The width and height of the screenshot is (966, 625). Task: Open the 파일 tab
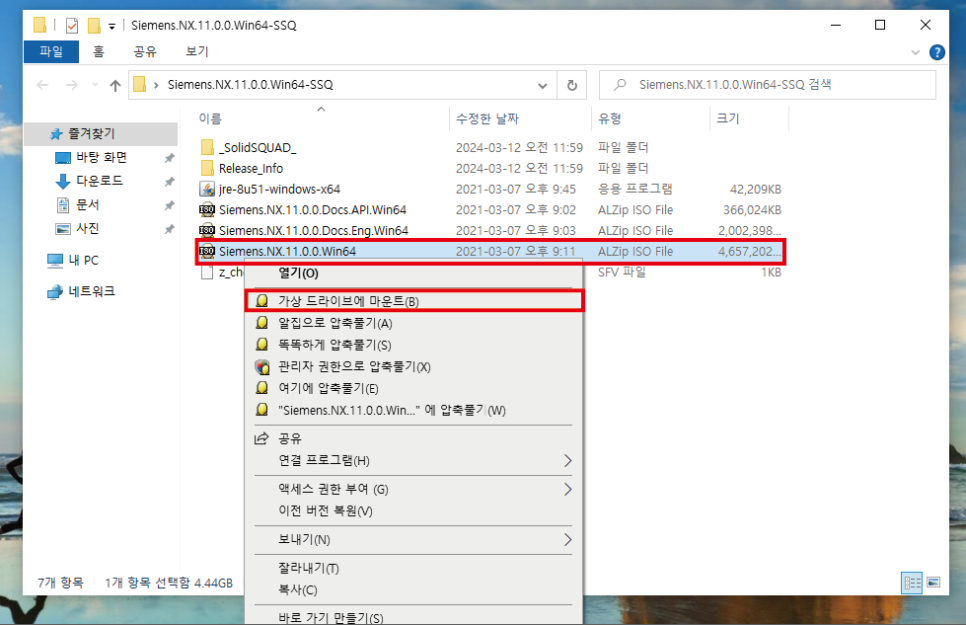(x=51, y=52)
